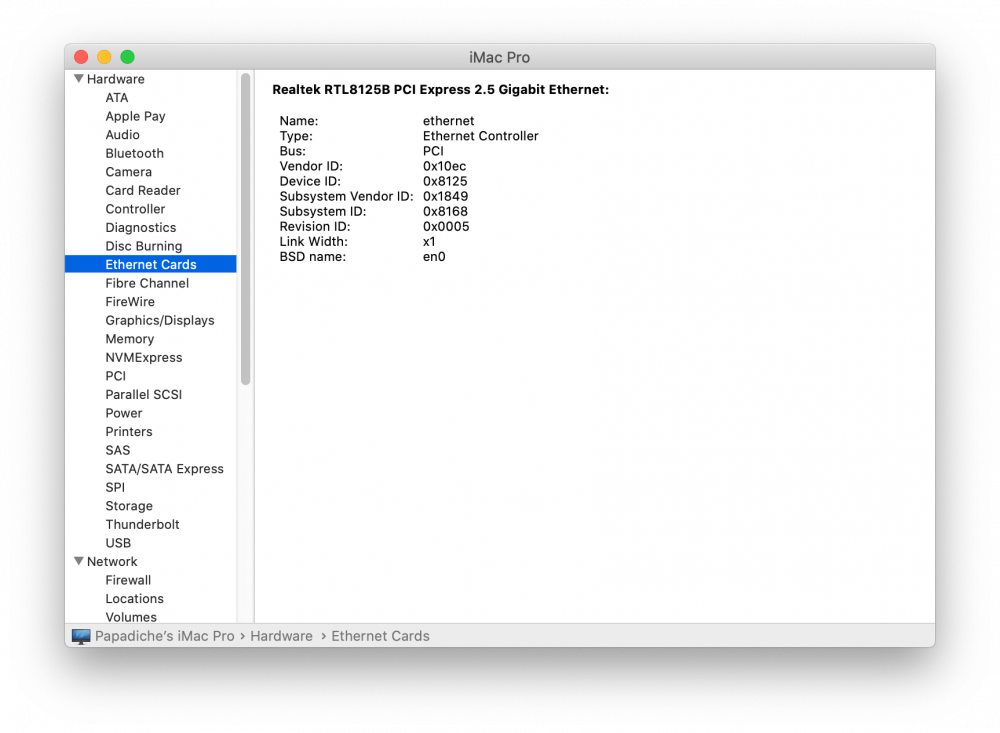Click the Bus value PCI
This screenshot has height=733, width=1000.
(433, 151)
